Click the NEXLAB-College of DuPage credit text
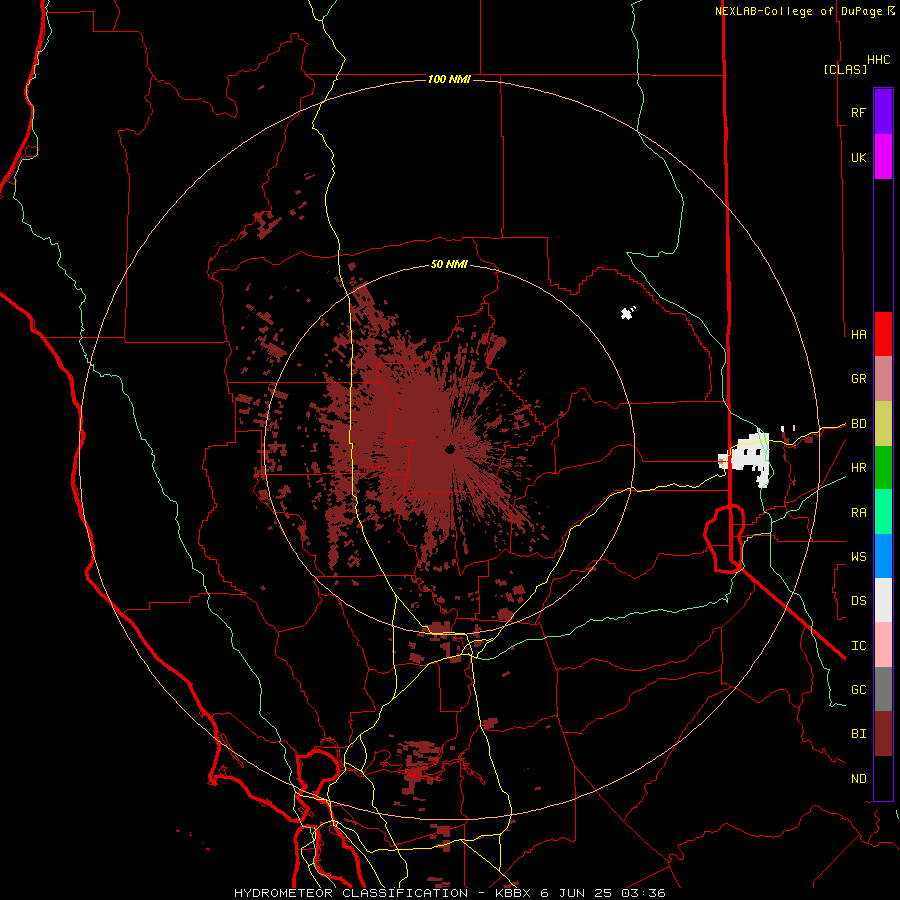900x900 pixels. [x=798, y=11]
